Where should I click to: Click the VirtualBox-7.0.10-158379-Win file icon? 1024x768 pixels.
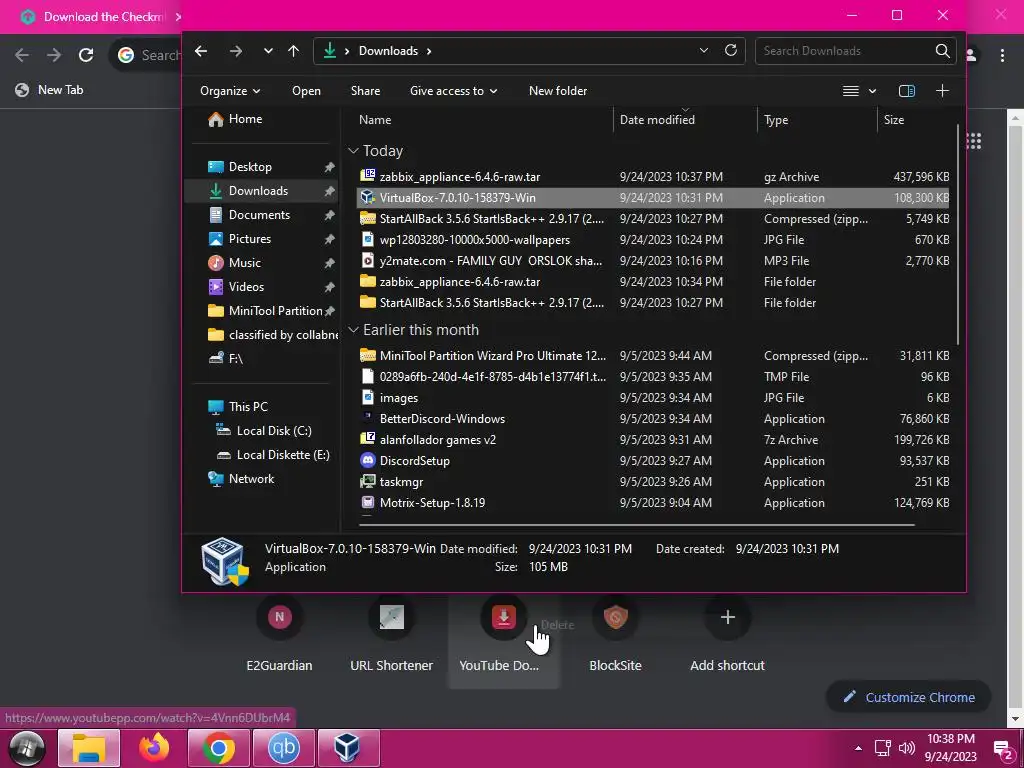tap(368, 197)
